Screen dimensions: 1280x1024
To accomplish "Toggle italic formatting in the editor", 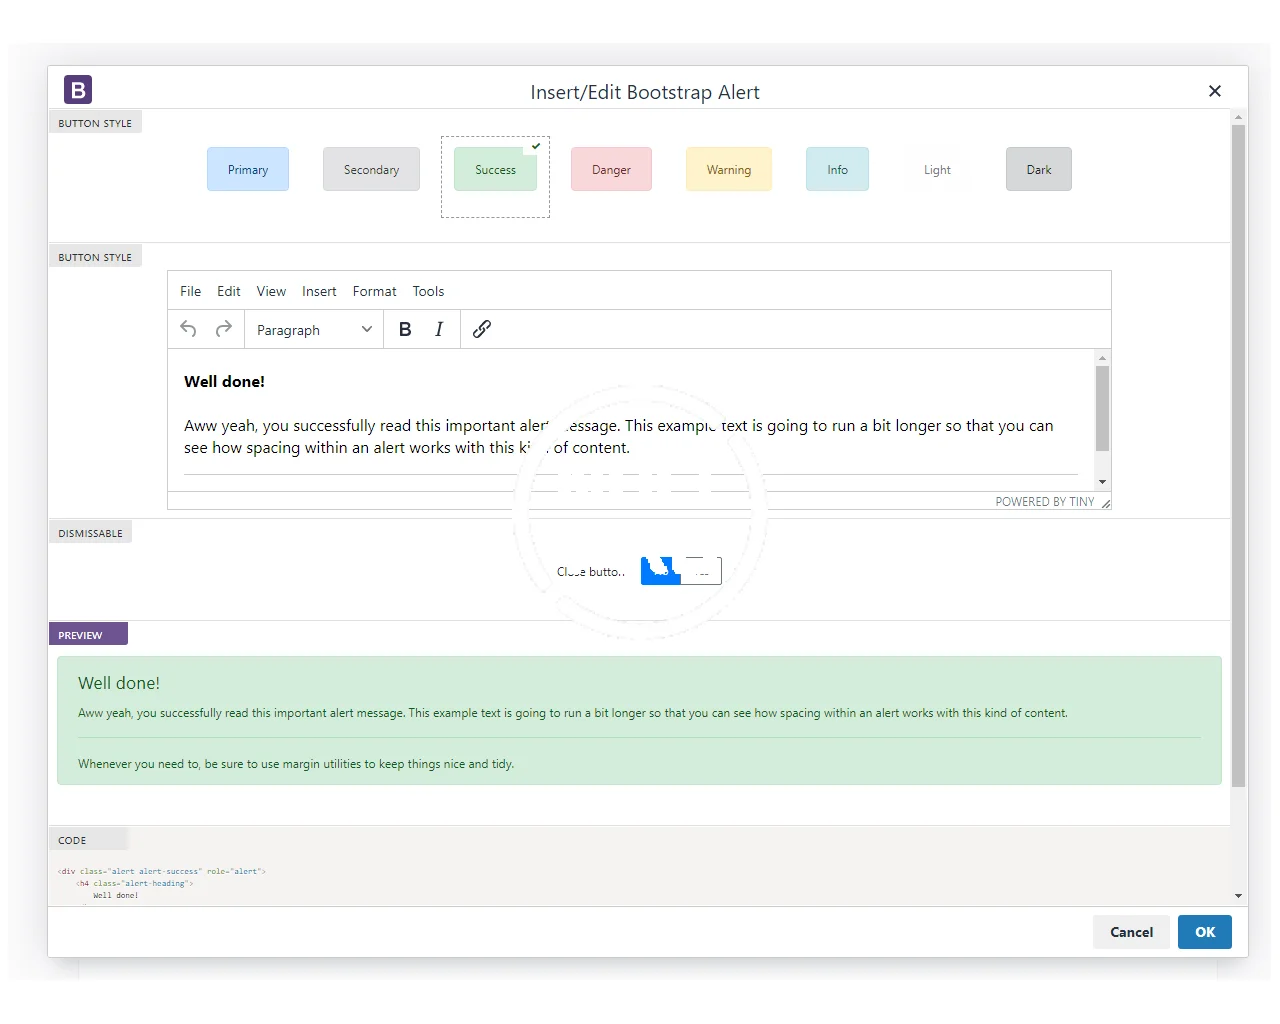I will (x=439, y=329).
